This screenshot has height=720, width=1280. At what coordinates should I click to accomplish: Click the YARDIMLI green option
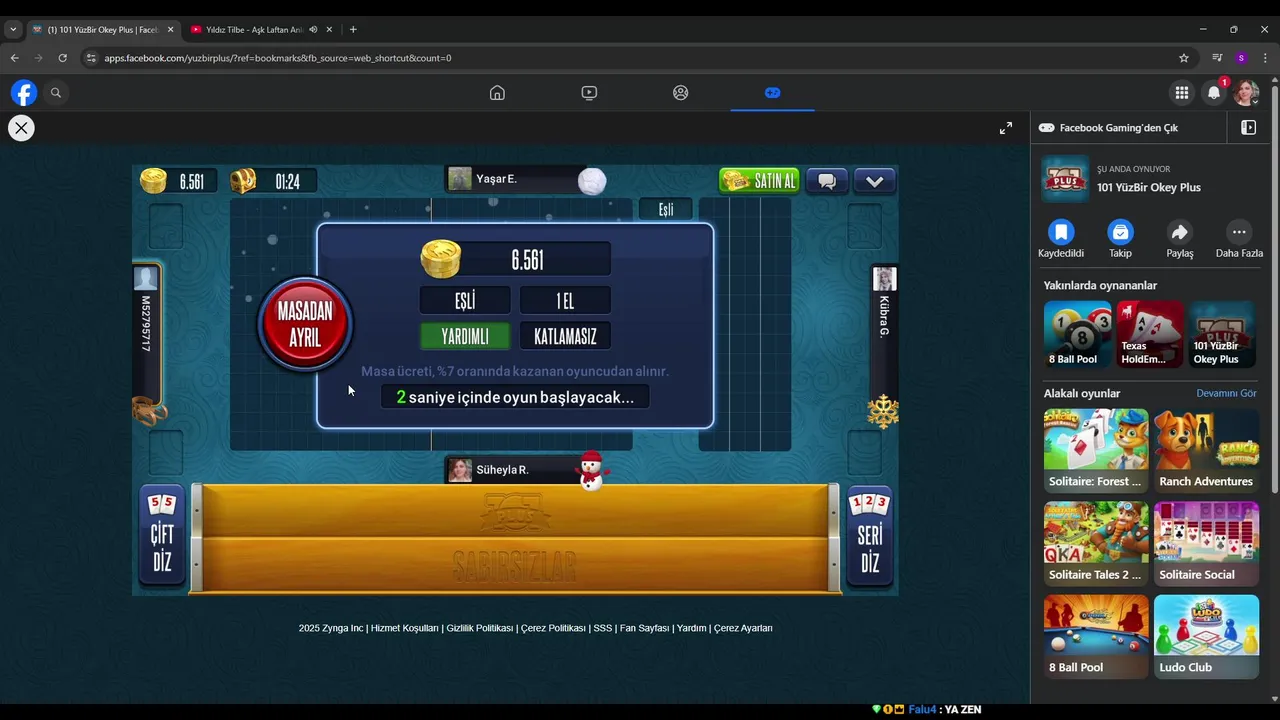coord(465,336)
